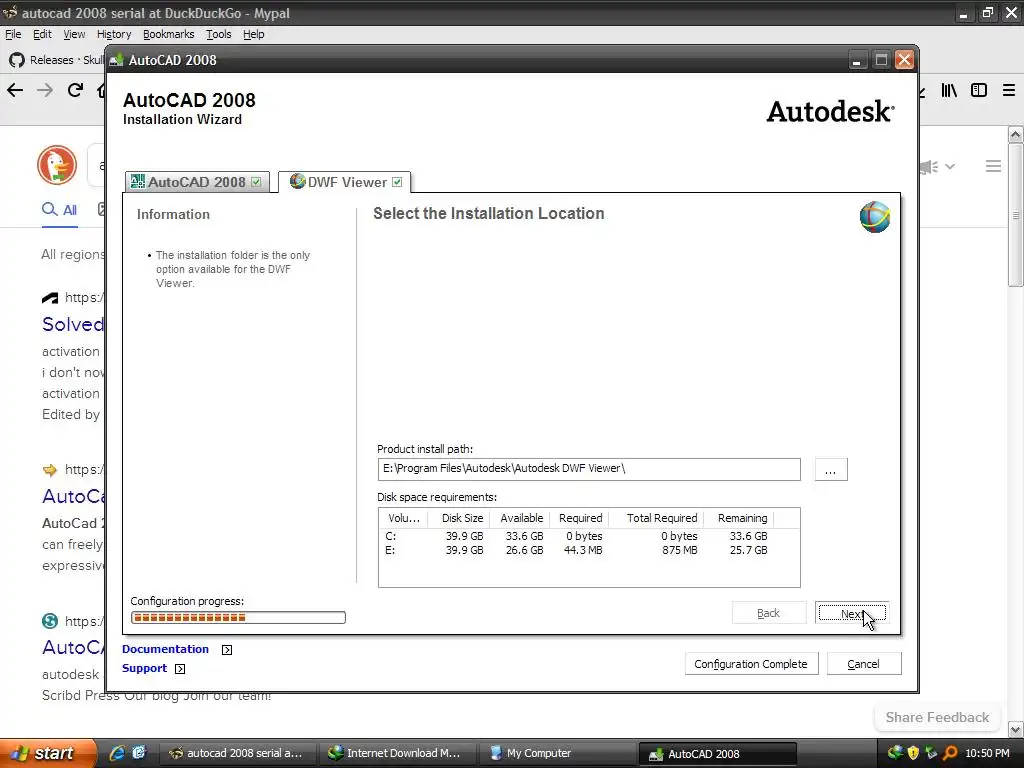Toggle the DWF Viewer tab checkbox
Screen dimensions: 1024x768
397,182
